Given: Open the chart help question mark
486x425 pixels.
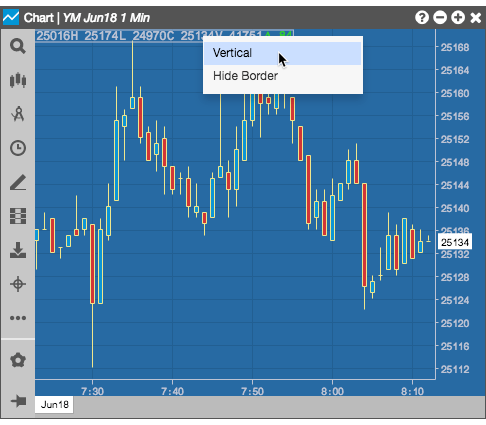Looking at the screenshot, I should tap(422, 17).
